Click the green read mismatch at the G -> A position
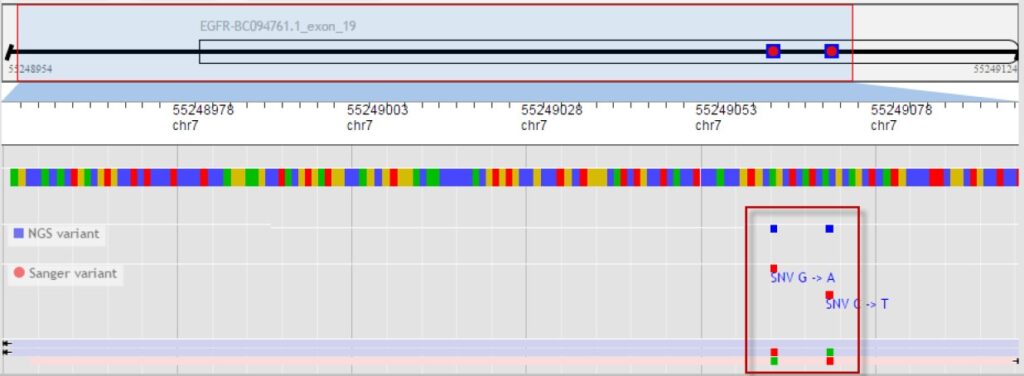 coord(774,360)
